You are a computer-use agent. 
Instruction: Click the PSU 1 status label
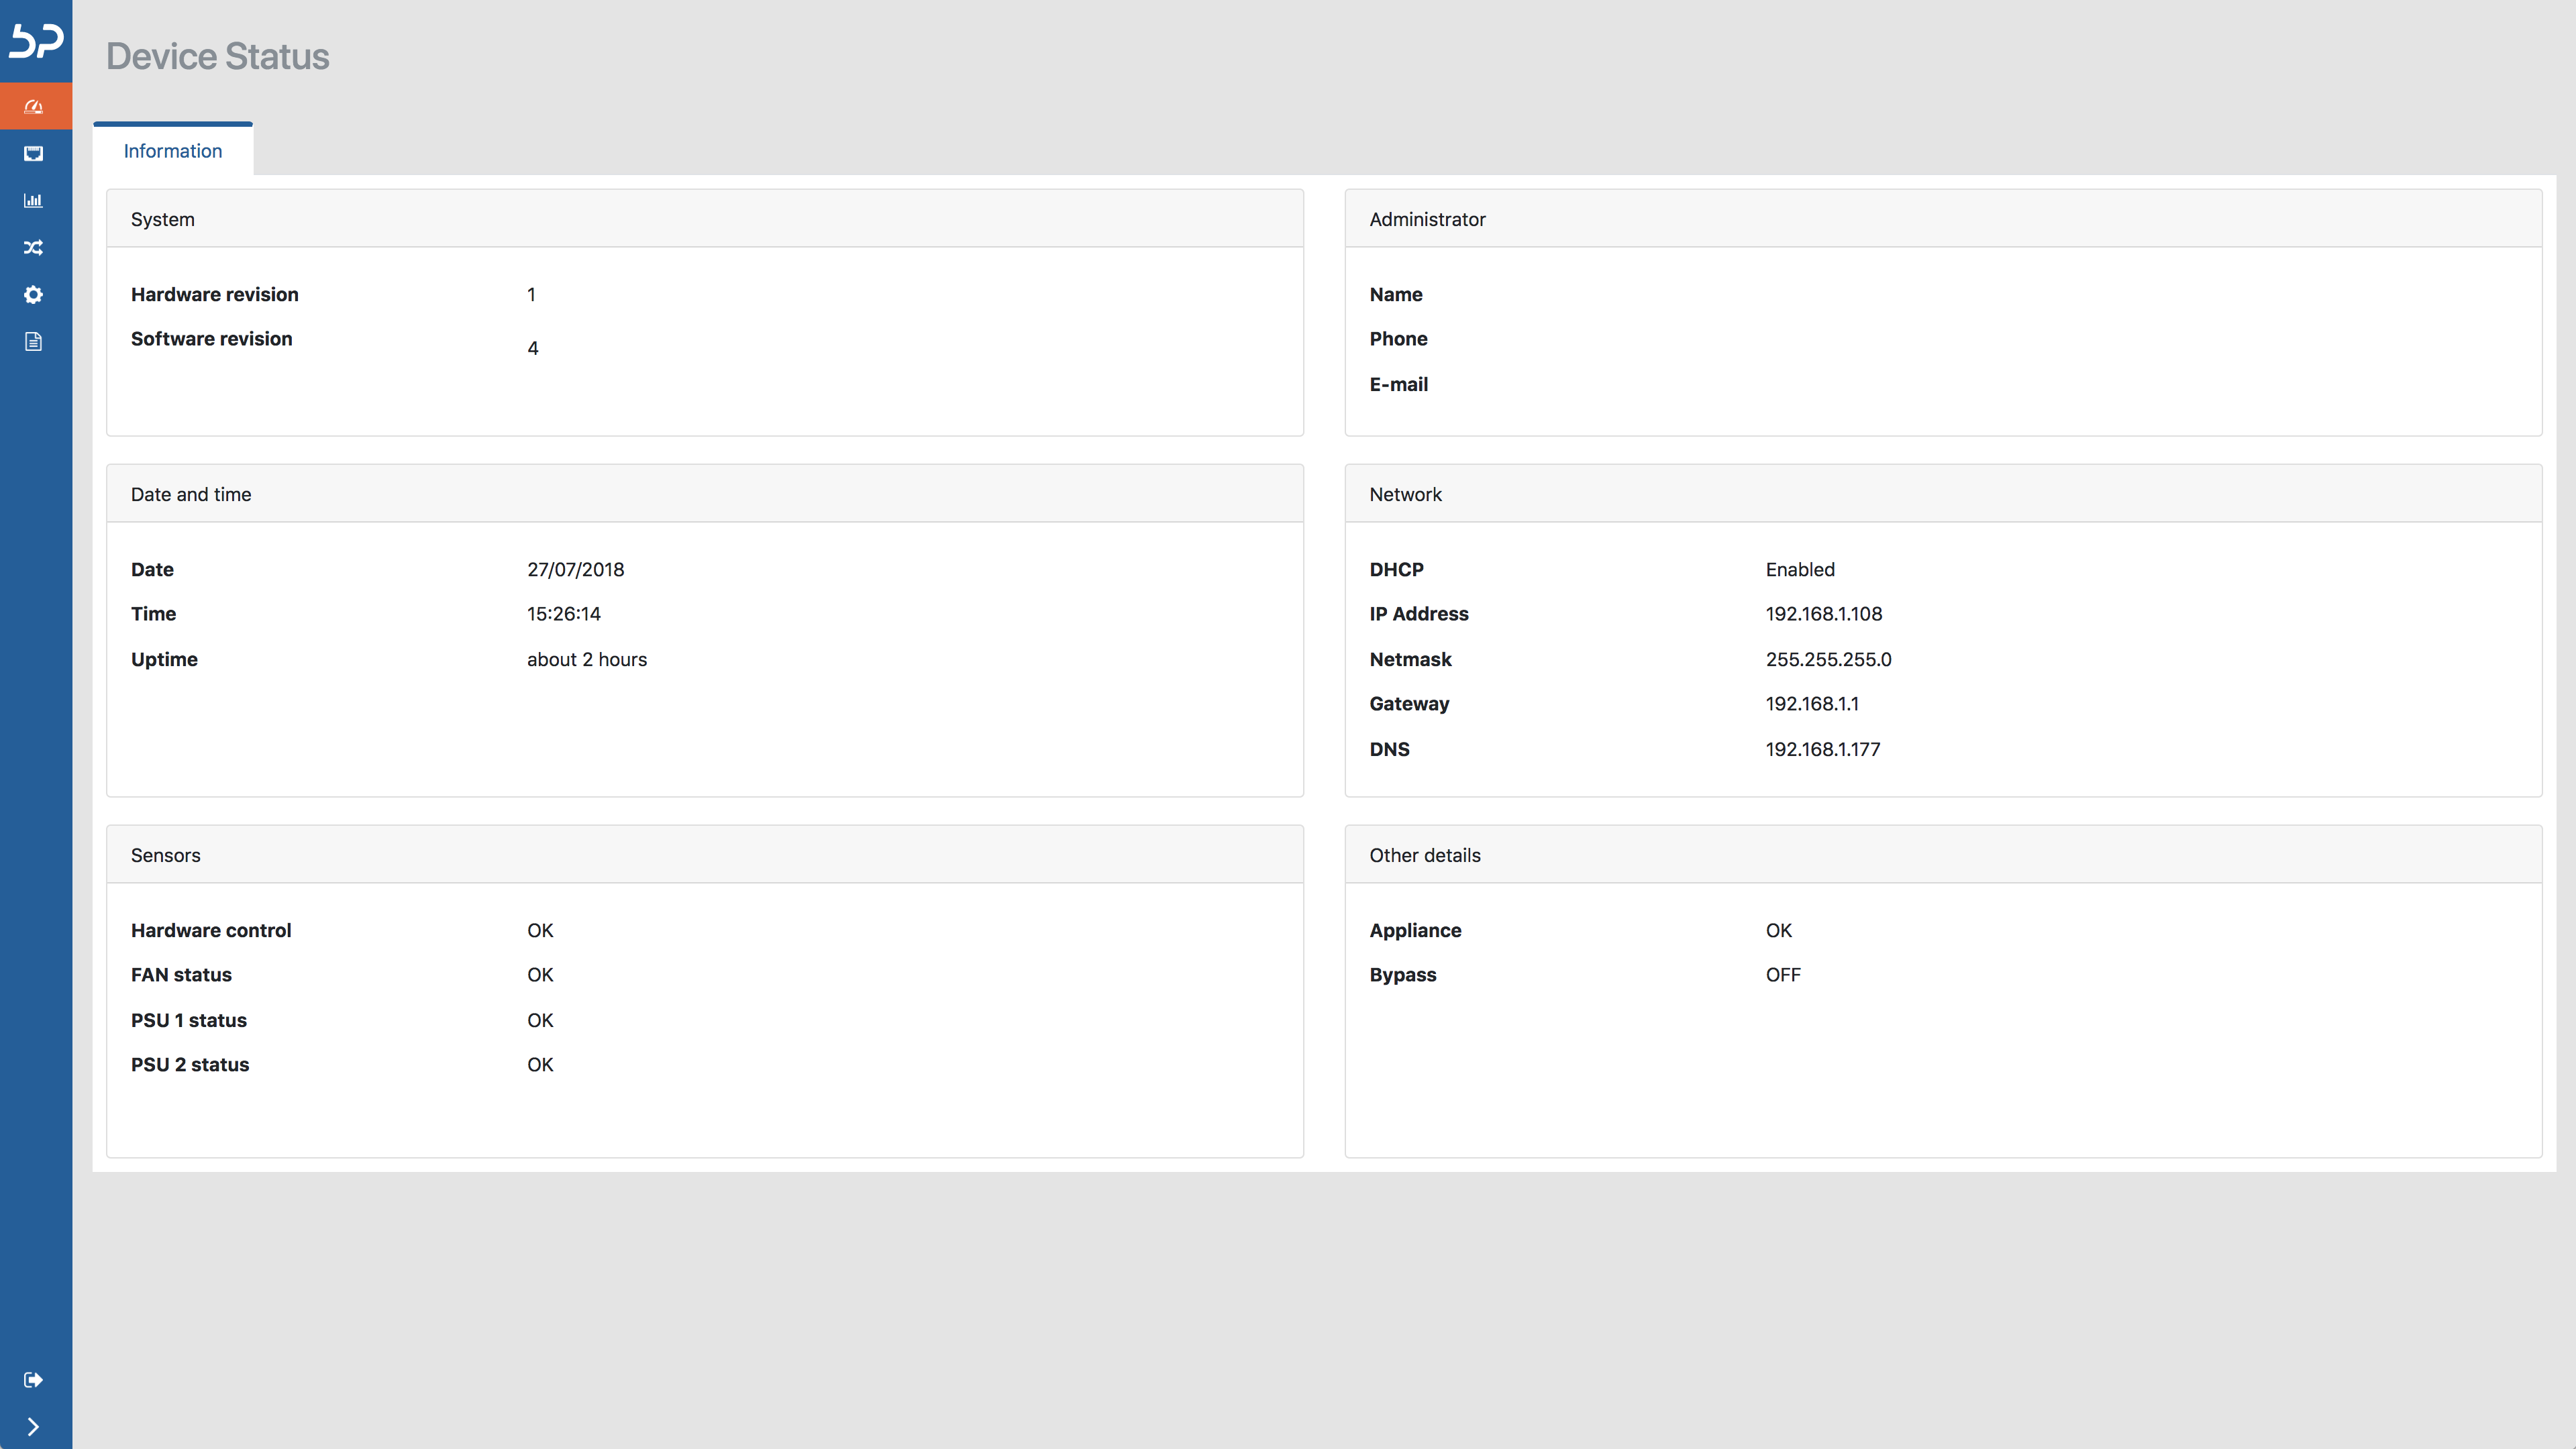pos(189,1020)
